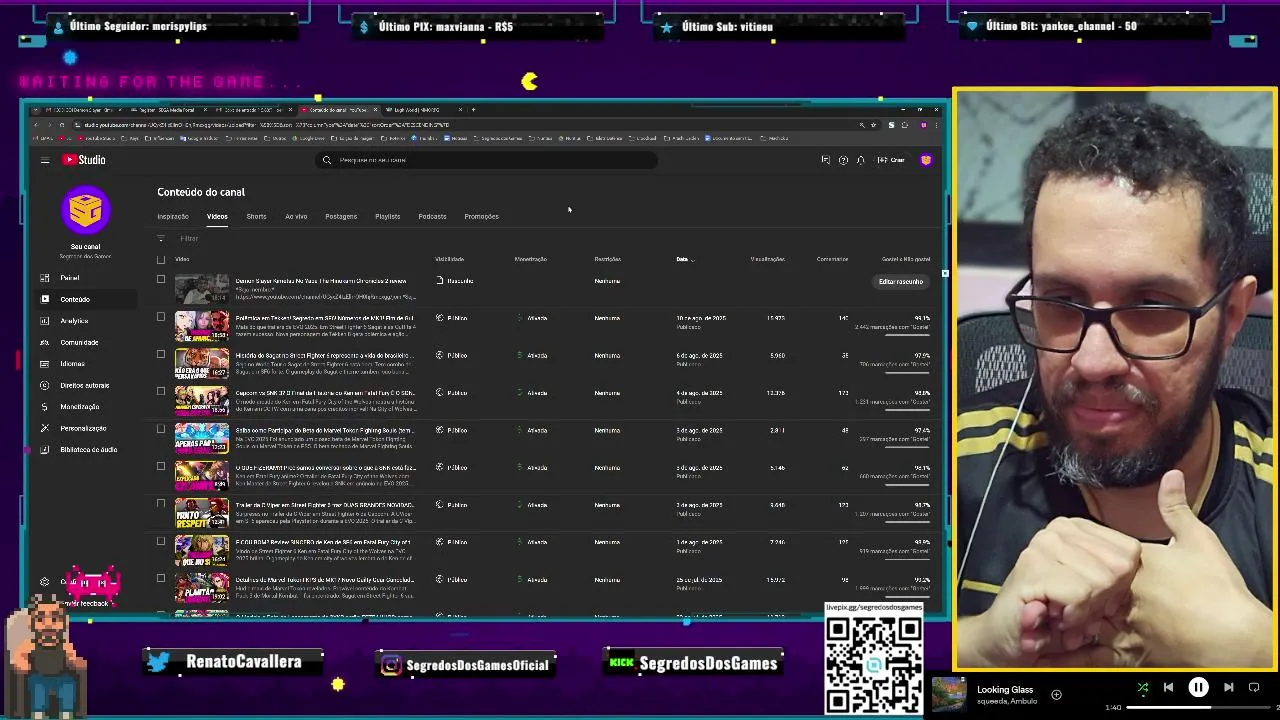Viewport: 1280px width, 720px height.
Task: Click the Biblioteca de áudio icon
Action: click(x=45, y=450)
